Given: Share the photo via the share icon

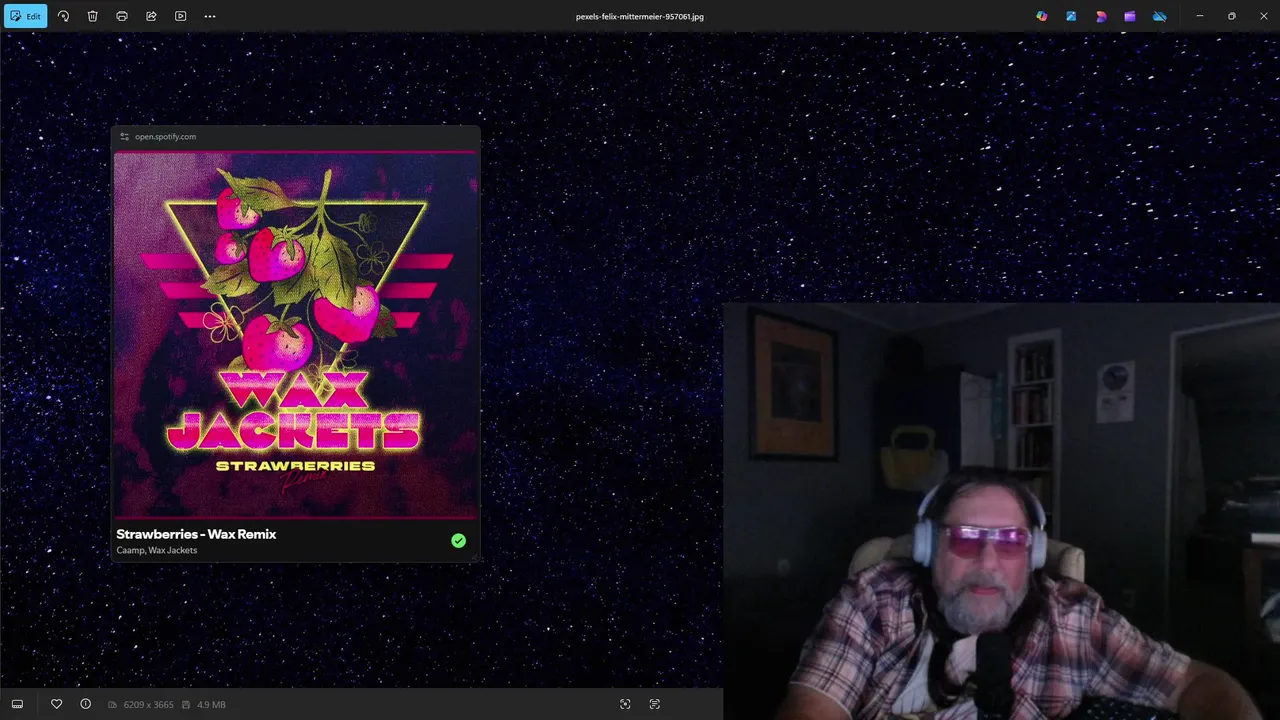Looking at the screenshot, I should pyautogui.click(x=151, y=16).
